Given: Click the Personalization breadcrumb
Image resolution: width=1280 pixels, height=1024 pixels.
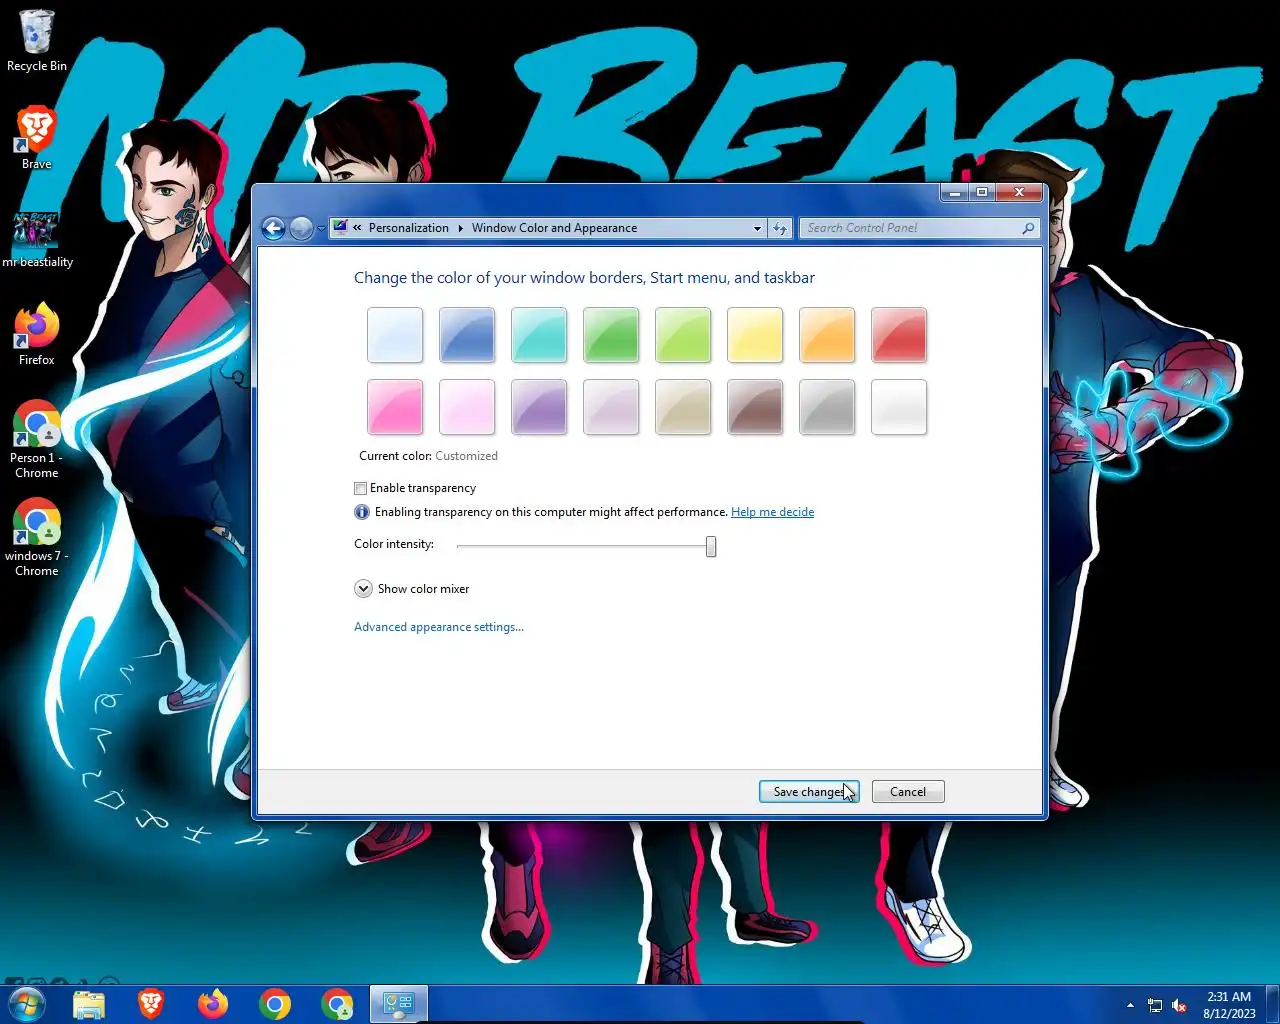Looking at the screenshot, I should pyautogui.click(x=409, y=228).
